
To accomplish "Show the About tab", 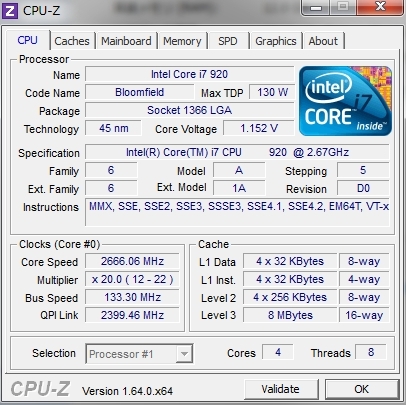I will click(x=323, y=41).
